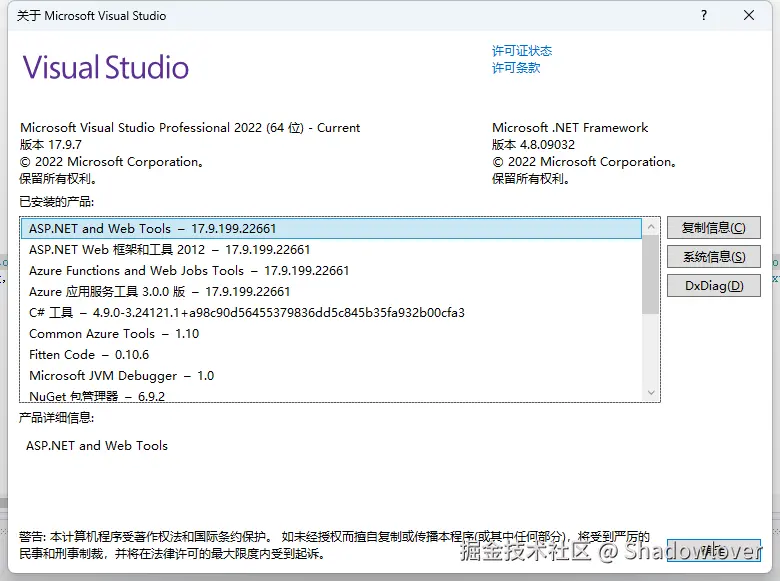
Task: Select Microsoft JVM Debugger row
Action: 331,376
